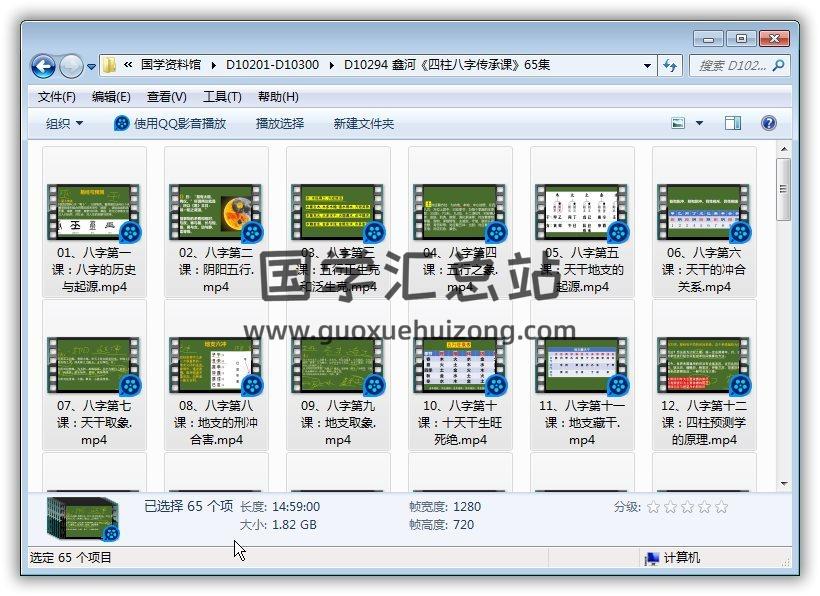The width and height of the screenshot is (820, 596).
Task: Select video 09 地支取象 thumbnail
Action: pos(338,365)
